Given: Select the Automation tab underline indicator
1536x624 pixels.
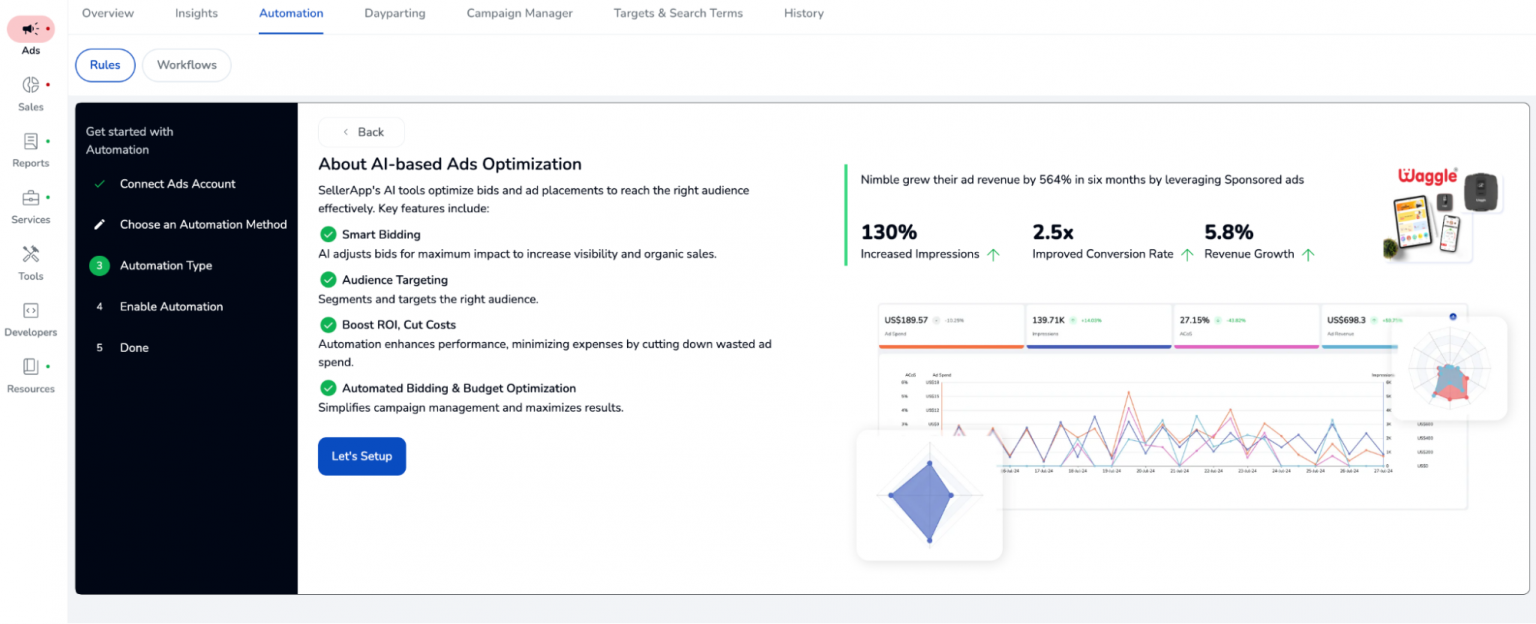Looking at the screenshot, I should click(291, 32).
